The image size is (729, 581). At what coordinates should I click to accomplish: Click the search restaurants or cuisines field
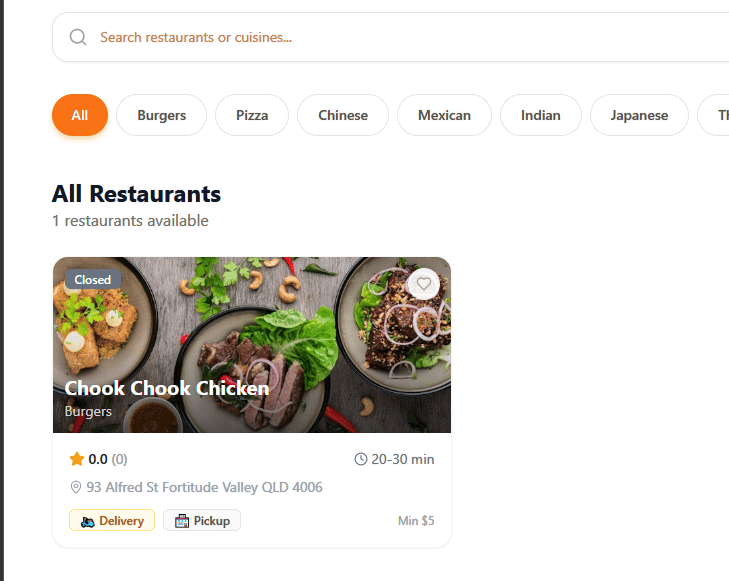tap(391, 37)
